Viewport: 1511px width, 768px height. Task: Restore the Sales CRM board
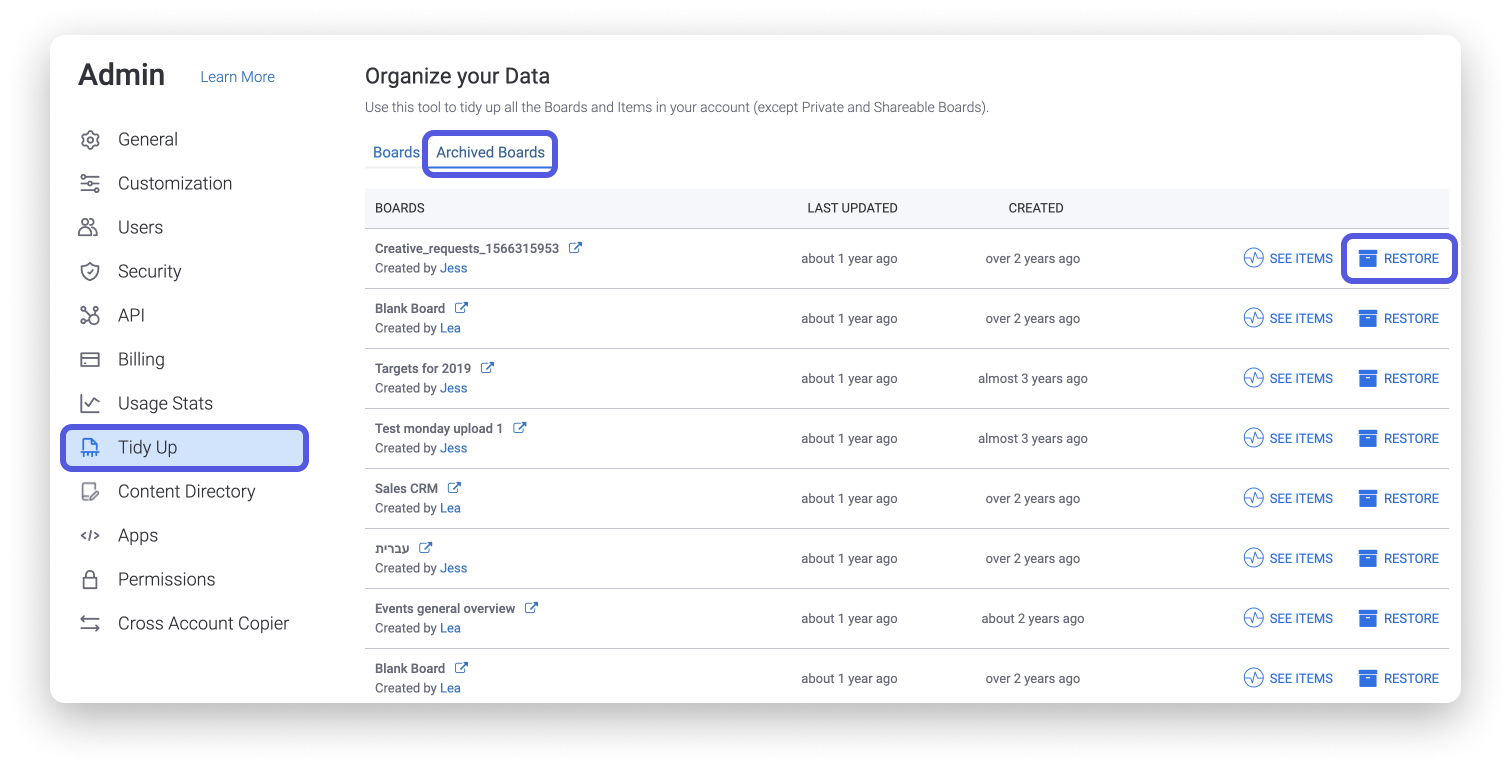pos(1398,498)
